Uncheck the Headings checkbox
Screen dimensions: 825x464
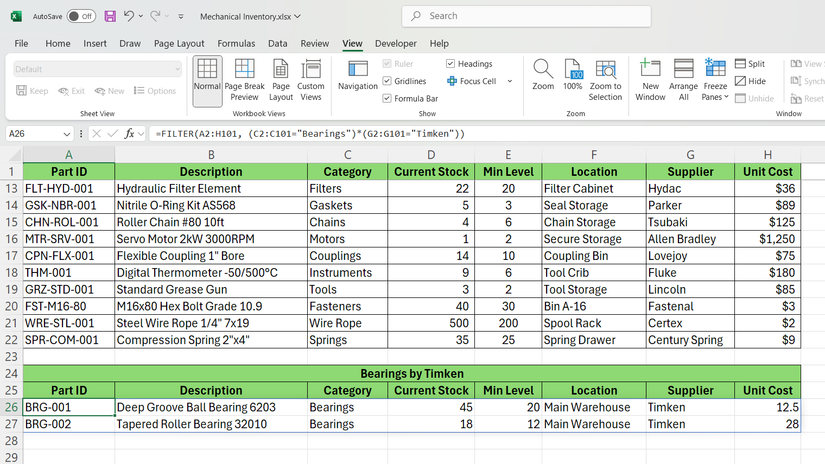pyautogui.click(x=451, y=64)
